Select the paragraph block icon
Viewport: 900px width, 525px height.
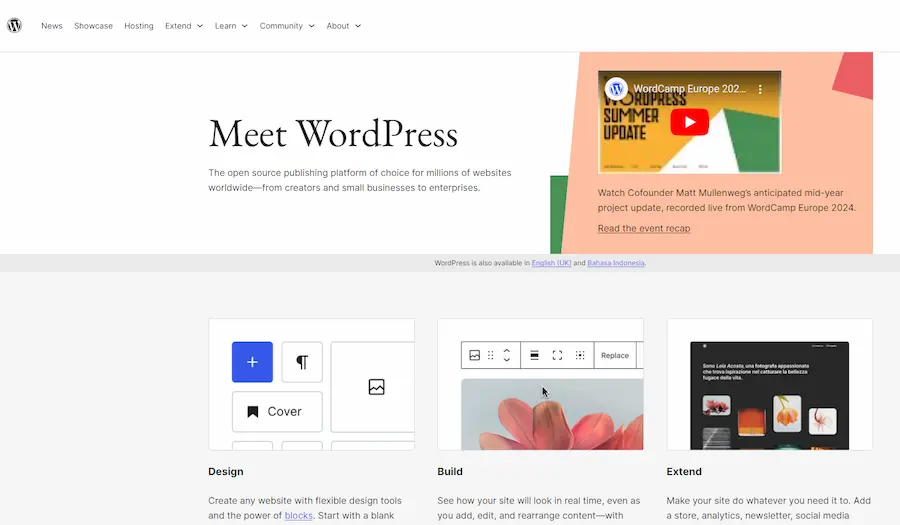[302, 362]
